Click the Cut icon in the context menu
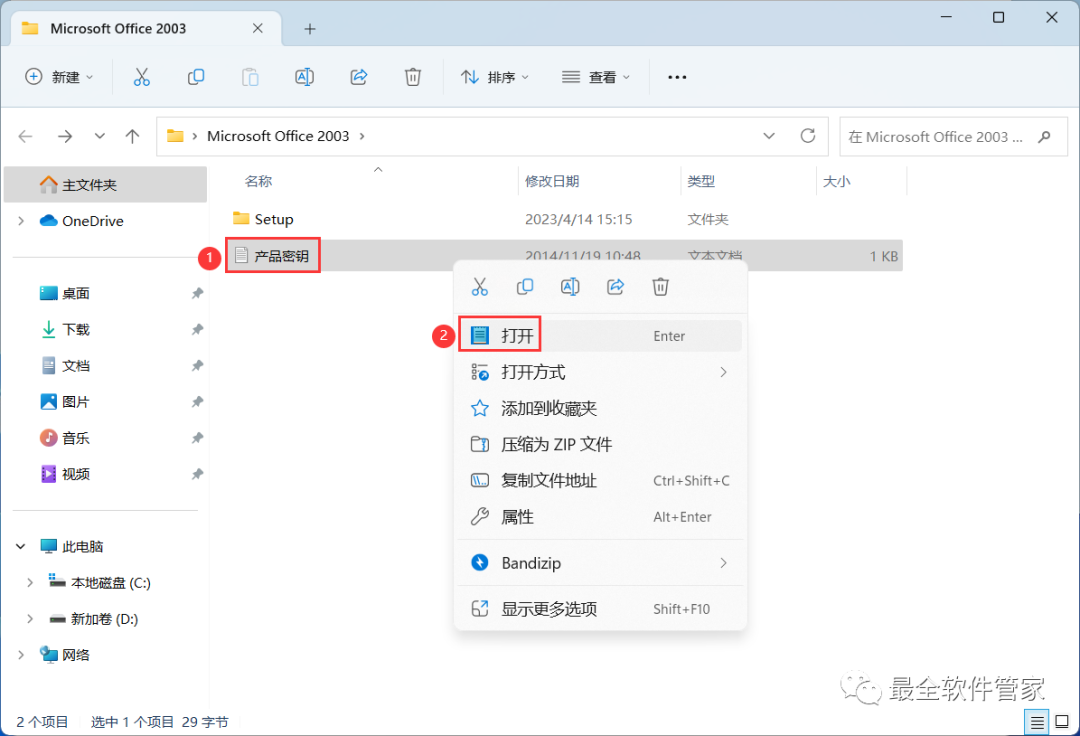Screen dimensions: 1080x736 coord(479,286)
